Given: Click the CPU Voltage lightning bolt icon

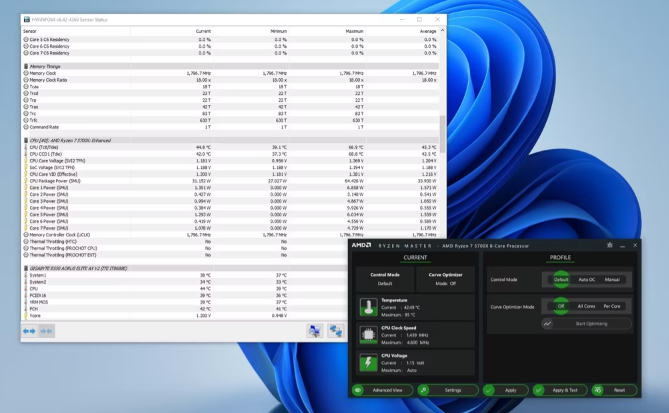Looking at the screenshot, I should pyautogui.click(x=368, y=363).
